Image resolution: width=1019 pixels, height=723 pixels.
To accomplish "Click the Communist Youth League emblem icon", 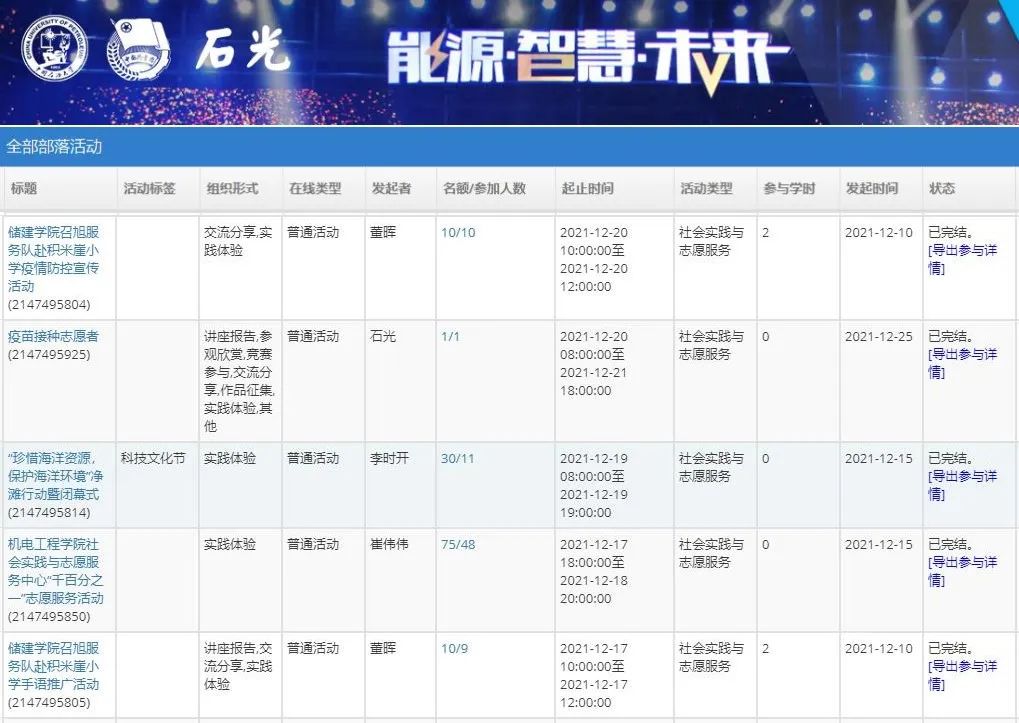I will tap(140, 47).
